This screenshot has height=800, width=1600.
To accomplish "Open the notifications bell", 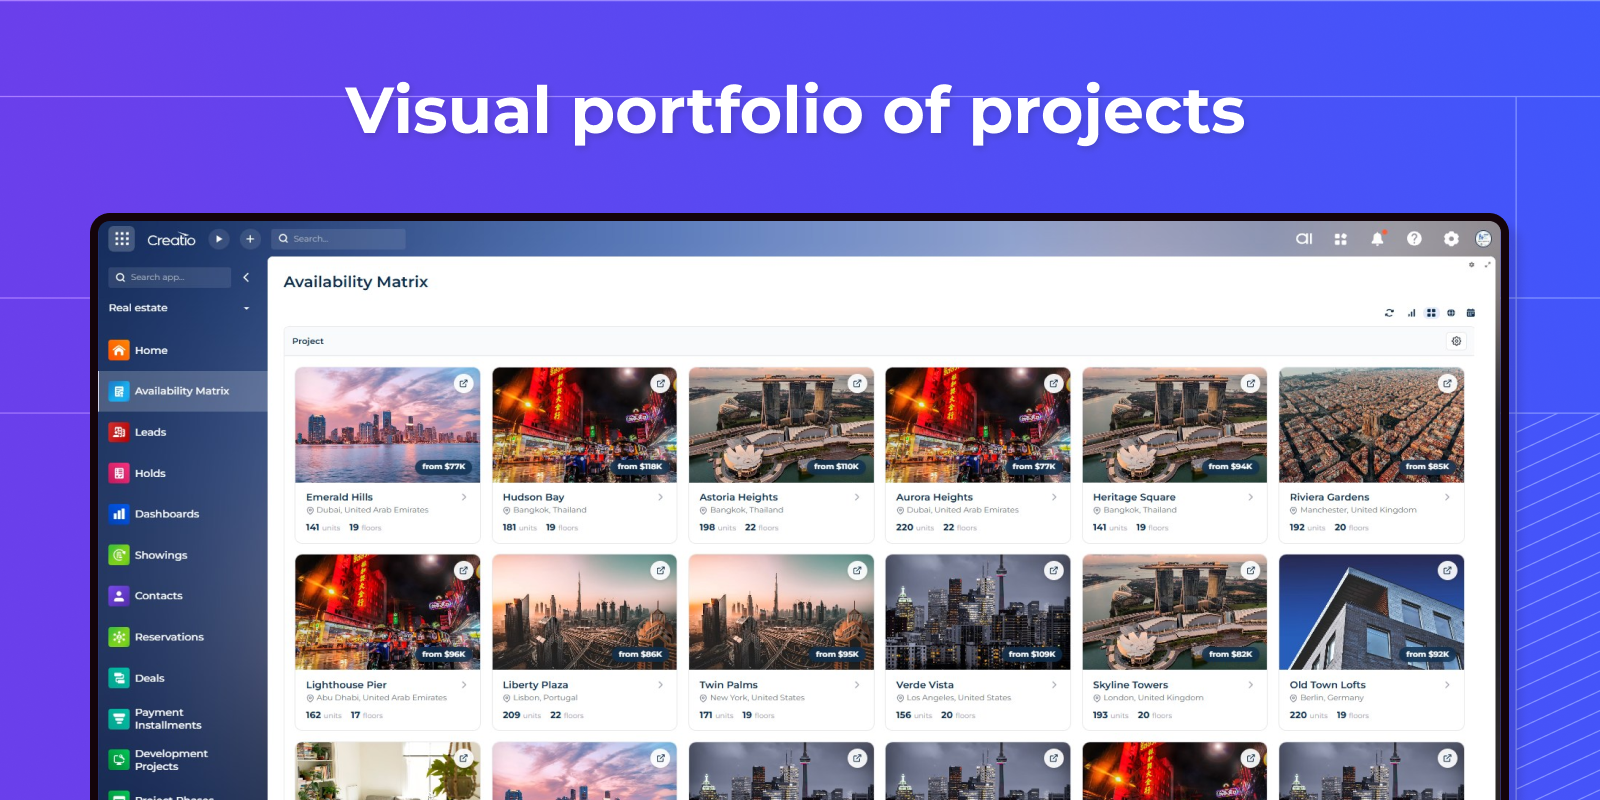I will click(1377, 239).
